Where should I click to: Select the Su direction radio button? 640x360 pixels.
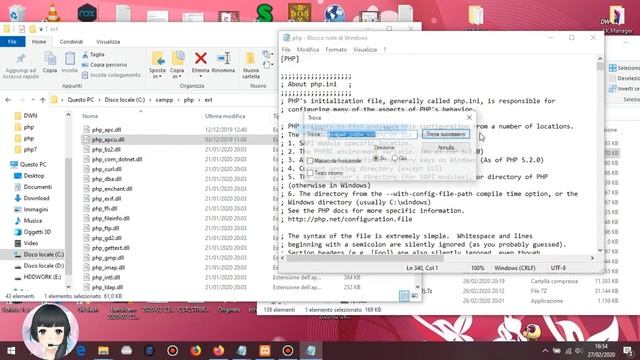[376, 158]
